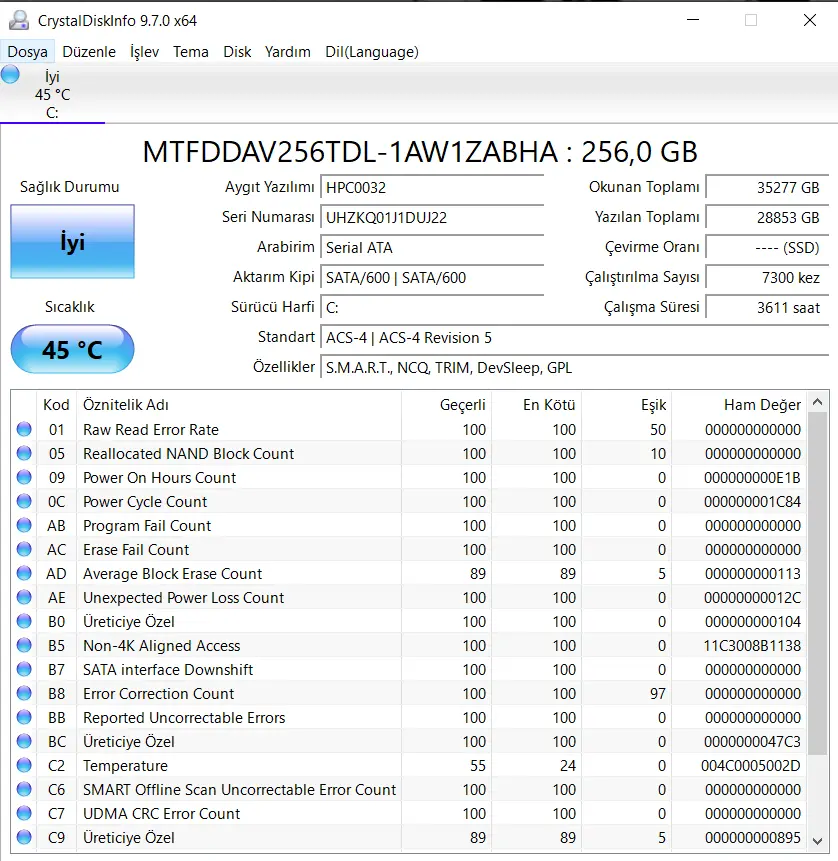Open the Disk menu
838x861 pixels.
[x=237, y=52]
